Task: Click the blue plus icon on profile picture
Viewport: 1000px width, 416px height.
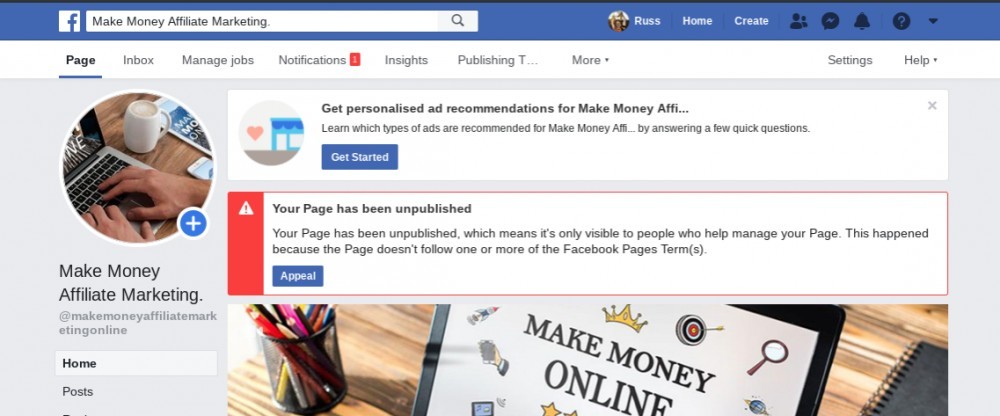Action: coord(193,223)
